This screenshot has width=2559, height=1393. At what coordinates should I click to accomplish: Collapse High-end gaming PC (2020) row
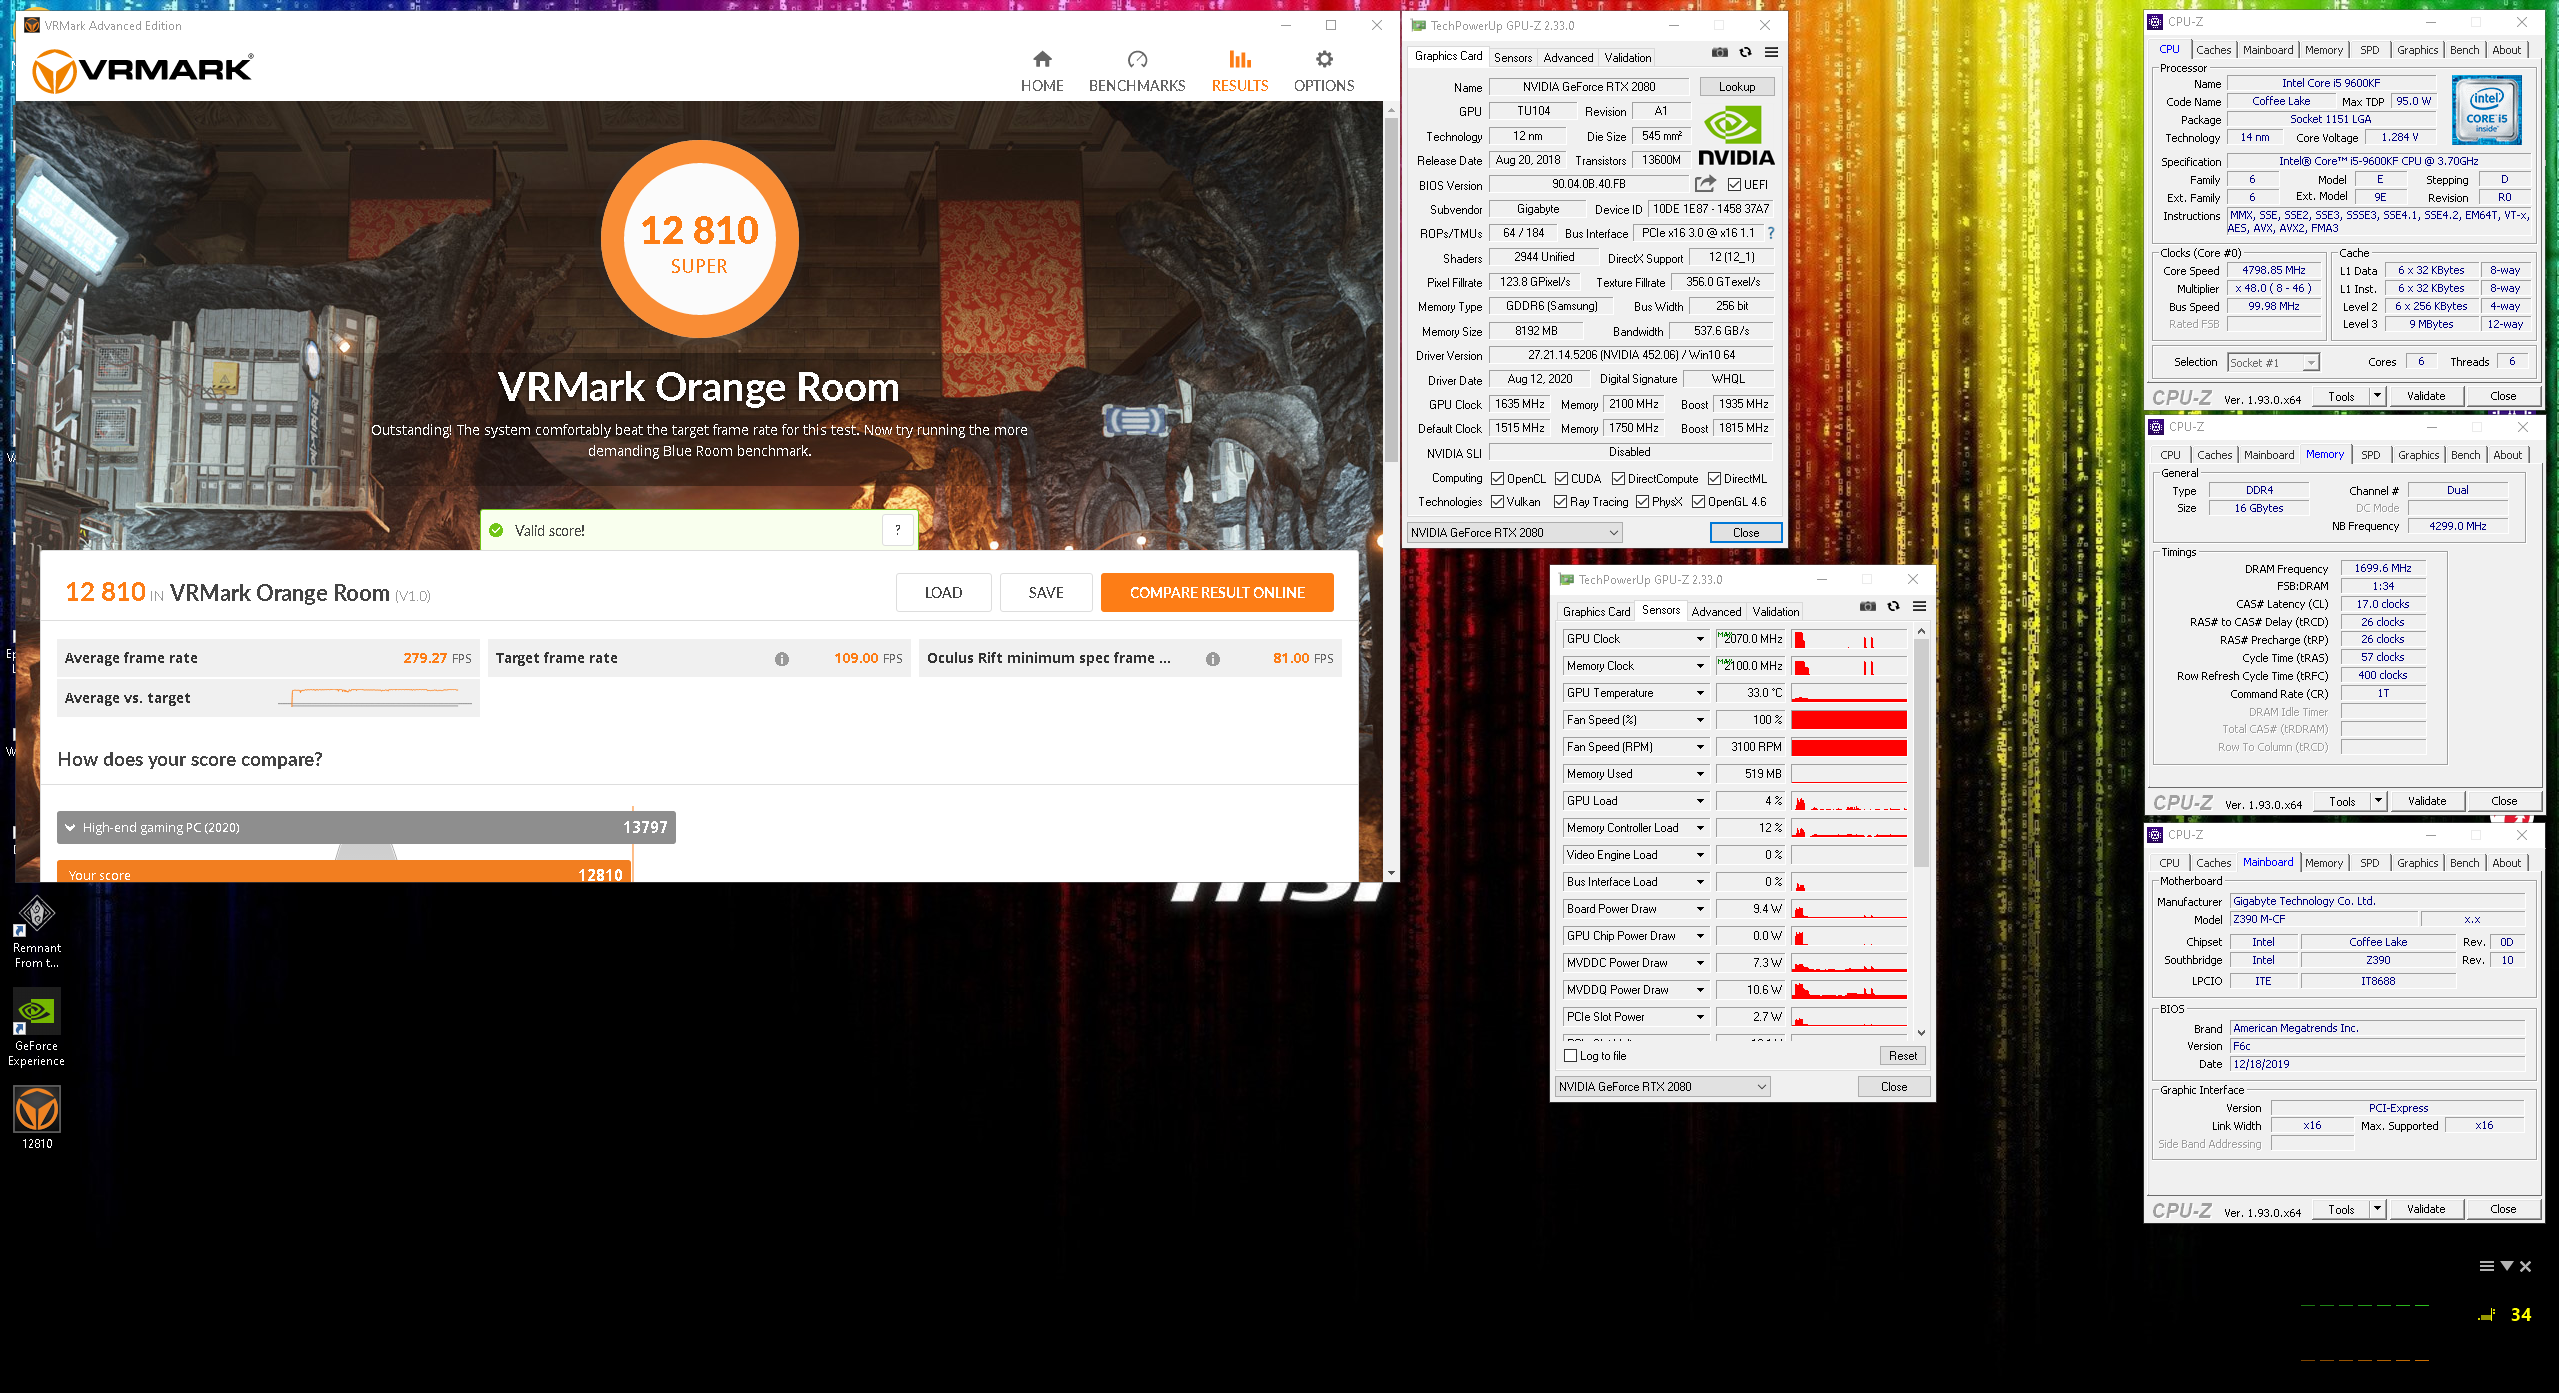coord(366,827)
